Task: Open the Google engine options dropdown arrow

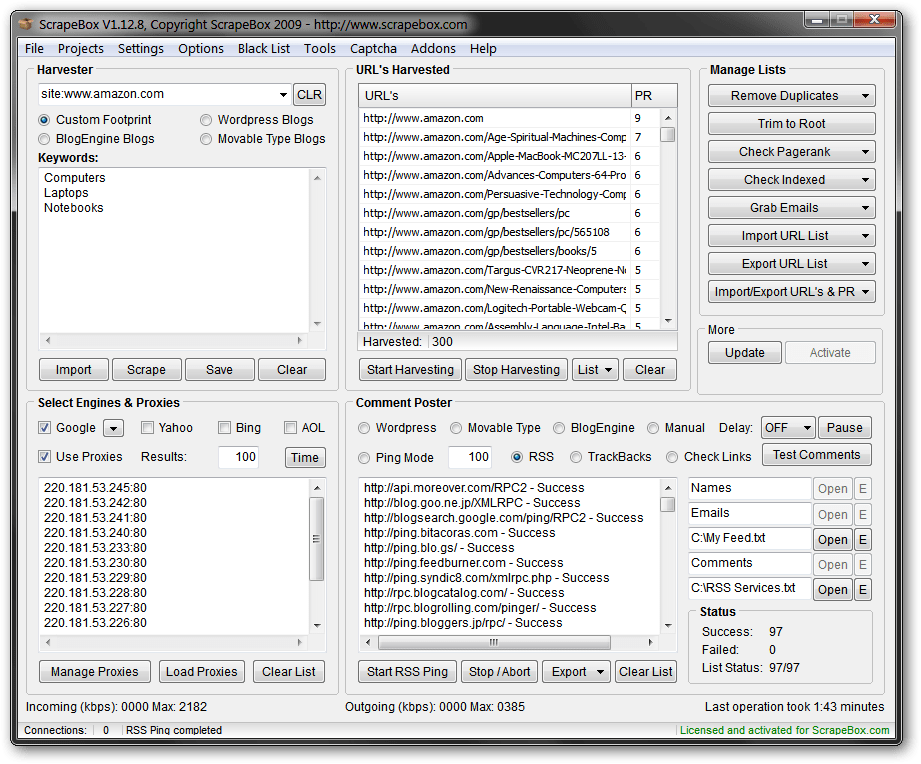Action: [x=114, y=428]
